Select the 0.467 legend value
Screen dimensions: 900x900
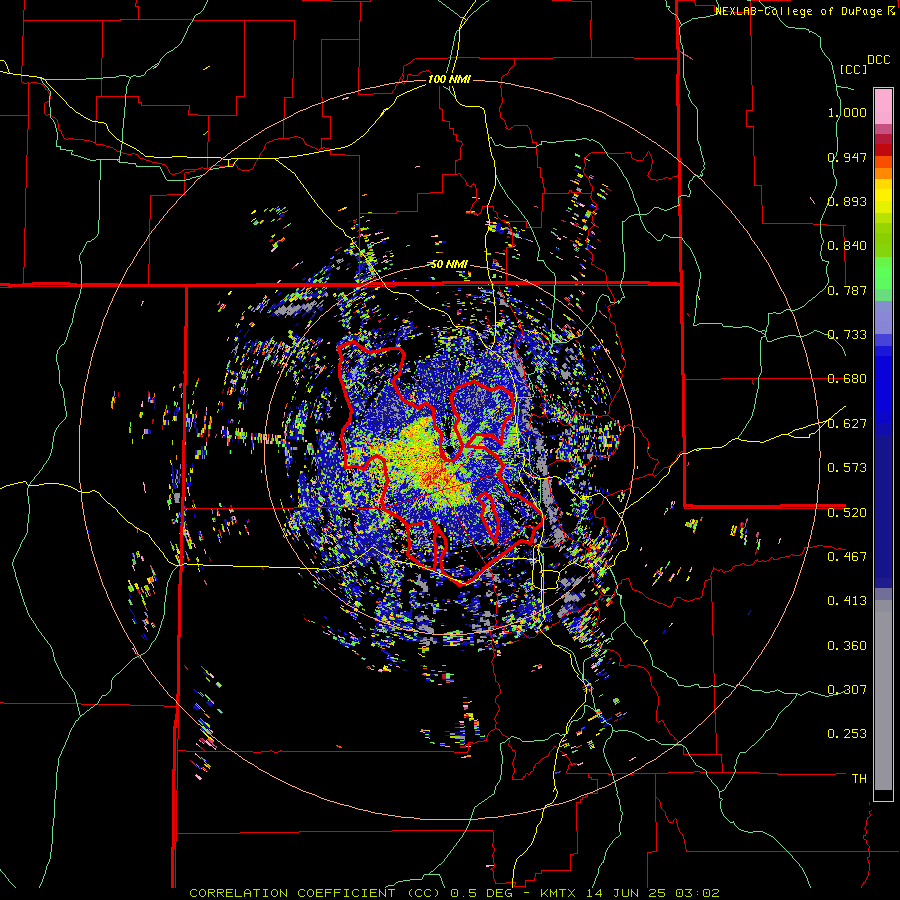pos(847,556)
